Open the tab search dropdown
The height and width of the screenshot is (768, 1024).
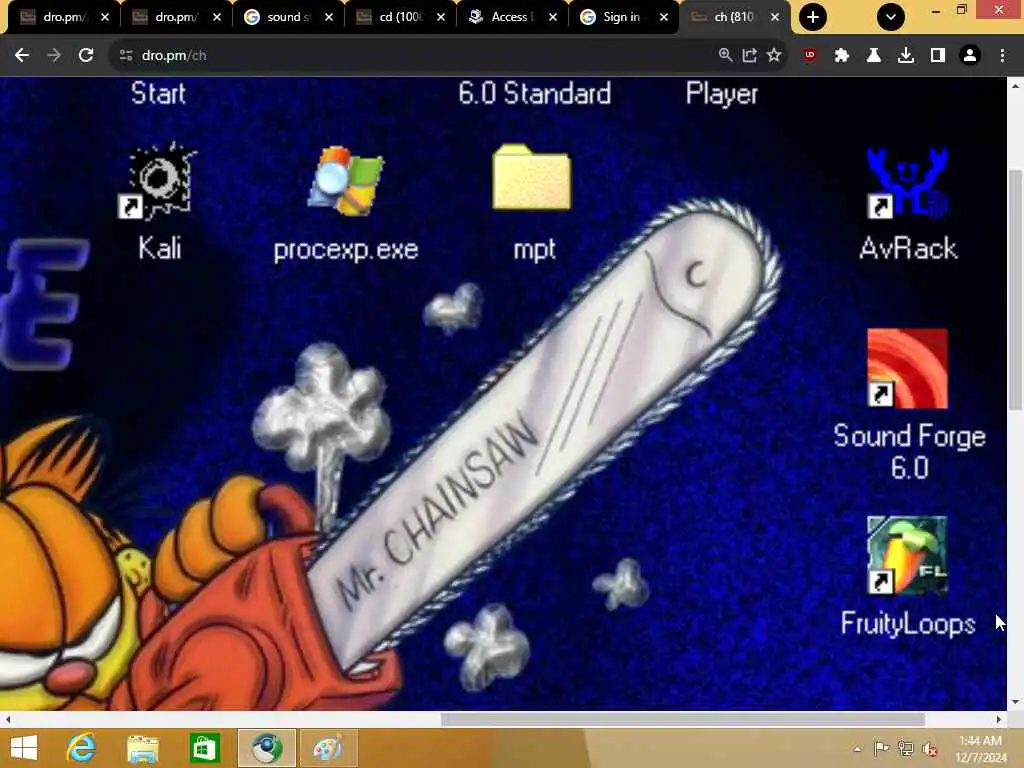tap(891, 17)
